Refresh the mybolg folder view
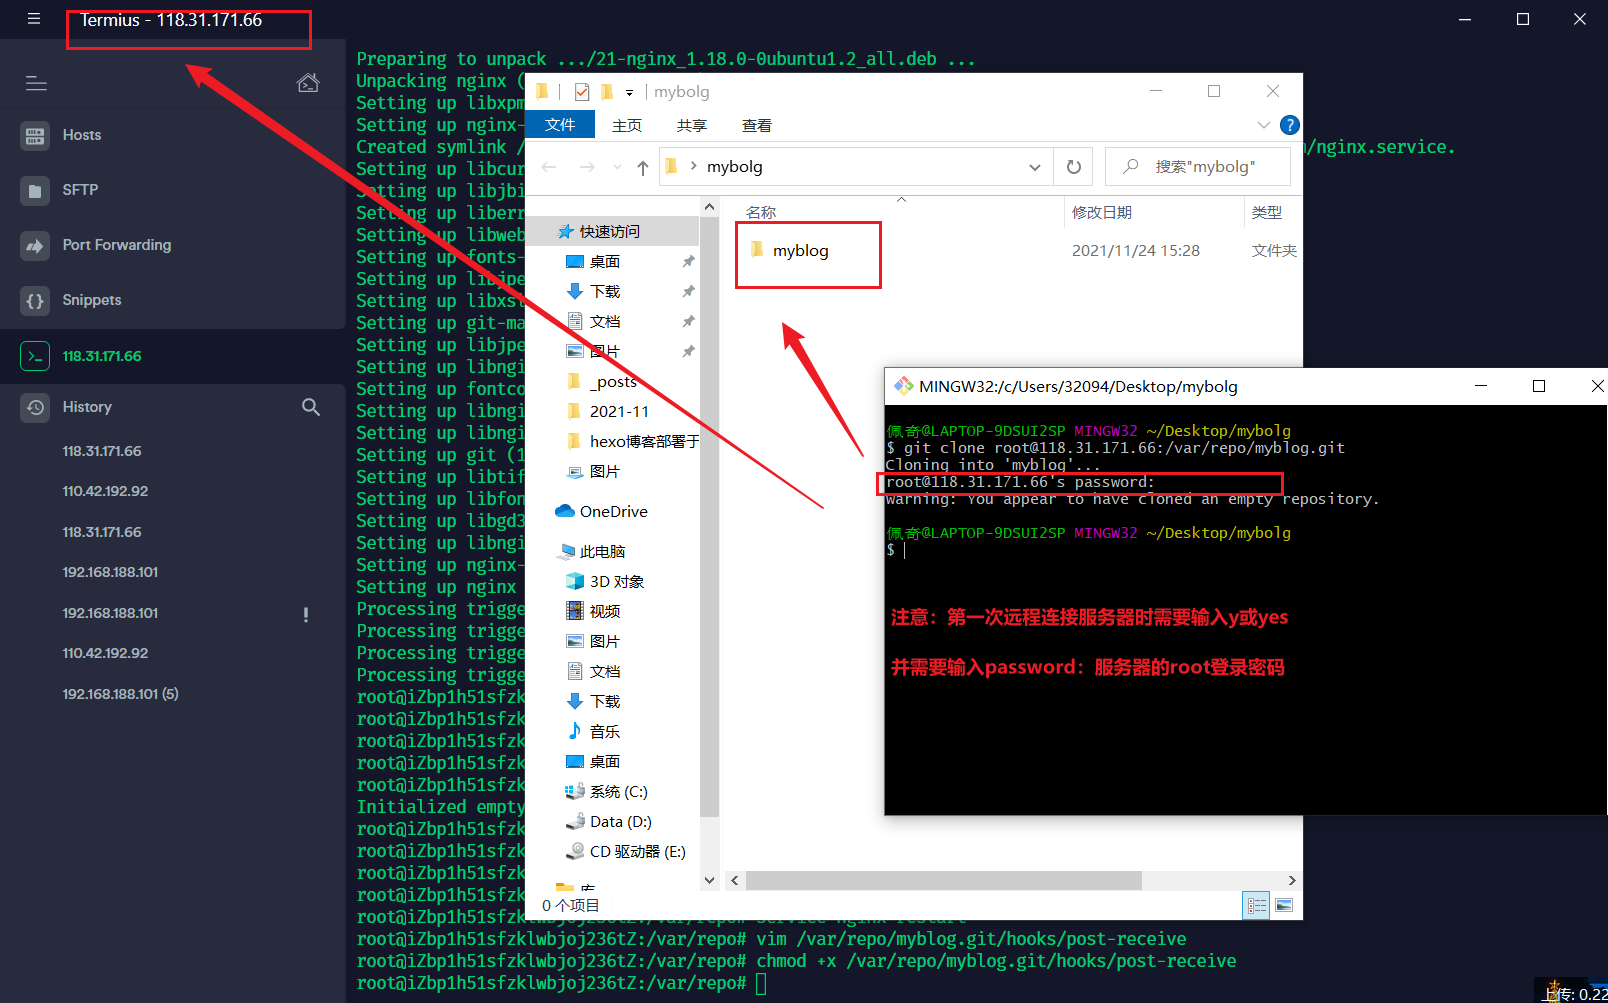The width and height of the screenshot is (1608, 1003). pos(1074,167)
